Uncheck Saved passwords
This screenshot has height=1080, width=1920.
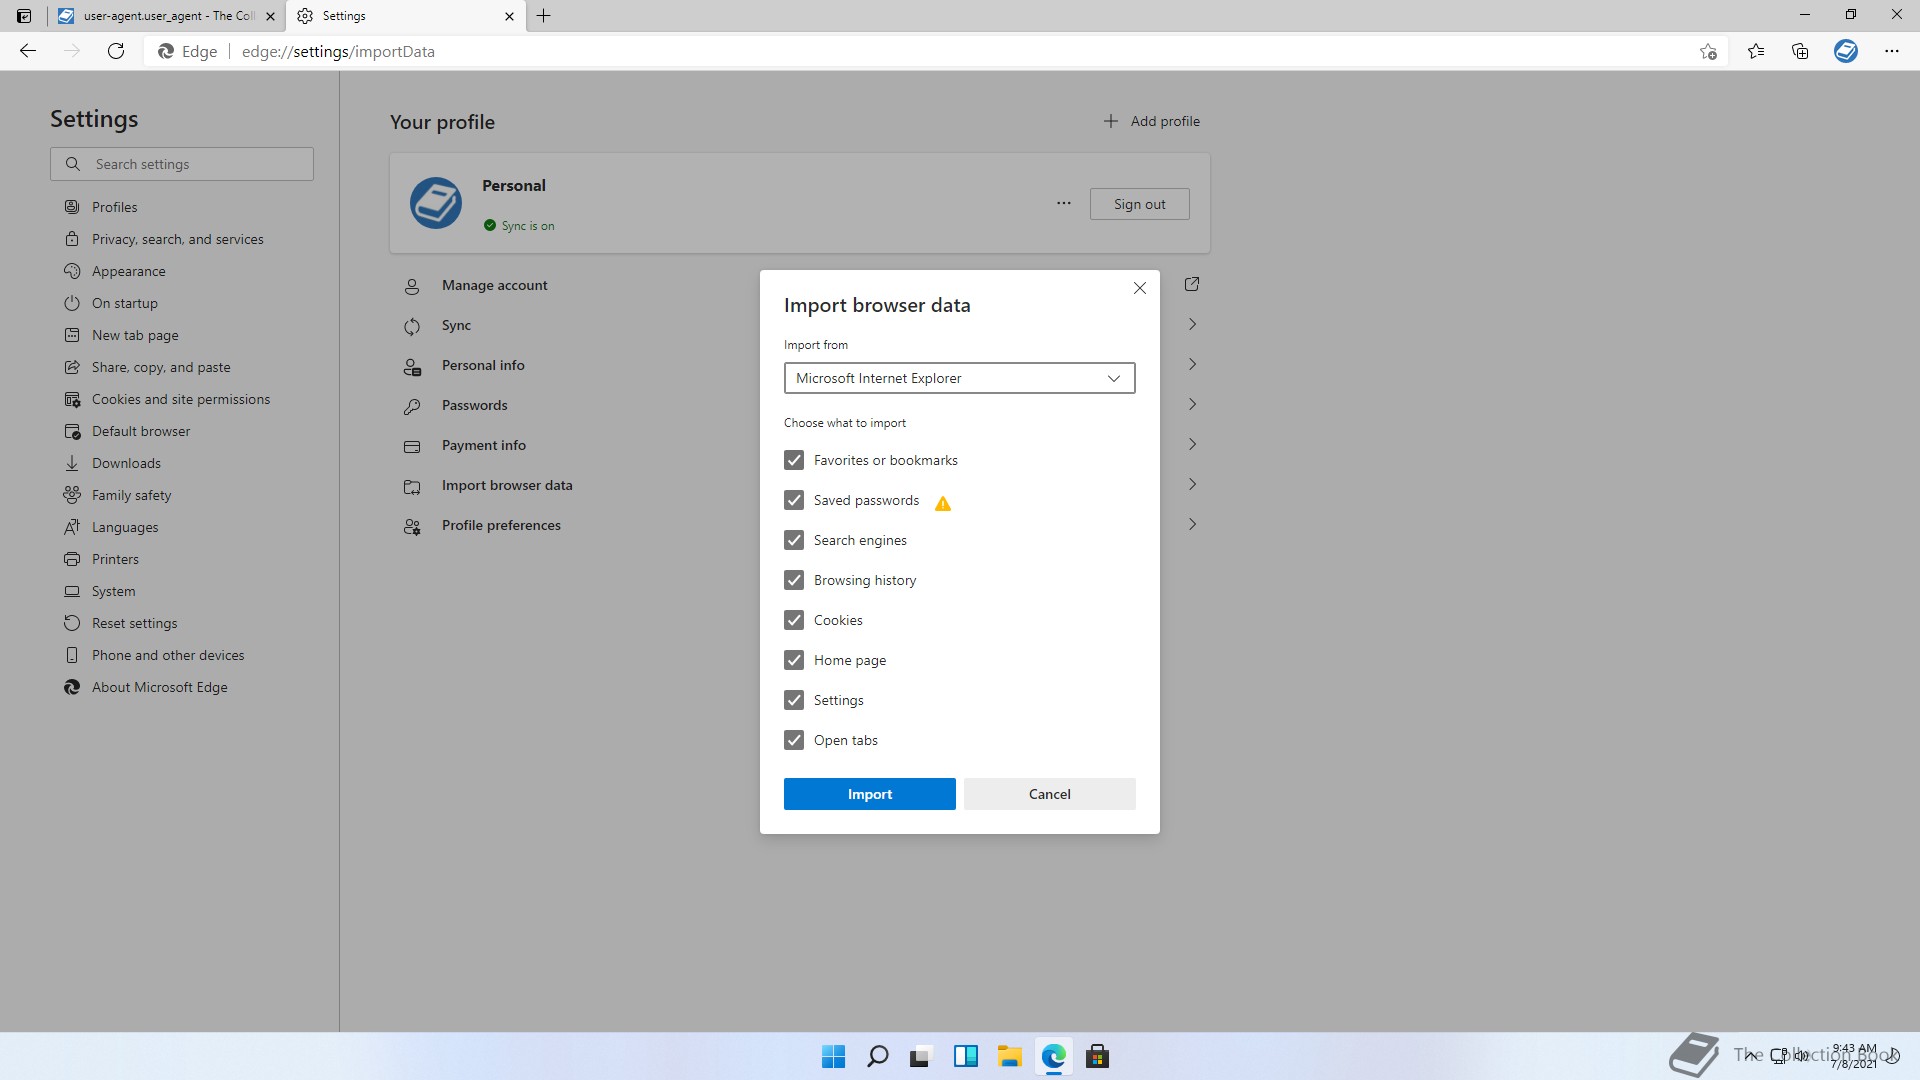point(794,500)
